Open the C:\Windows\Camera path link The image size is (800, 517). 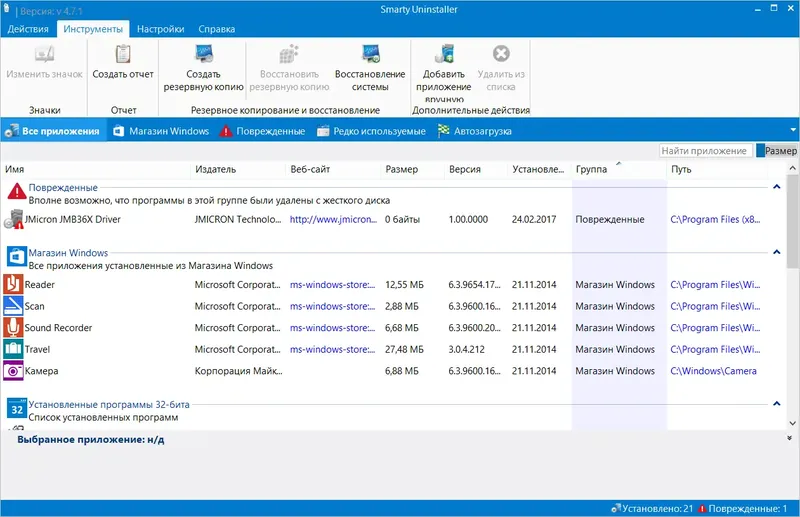[x=712, y=371]
